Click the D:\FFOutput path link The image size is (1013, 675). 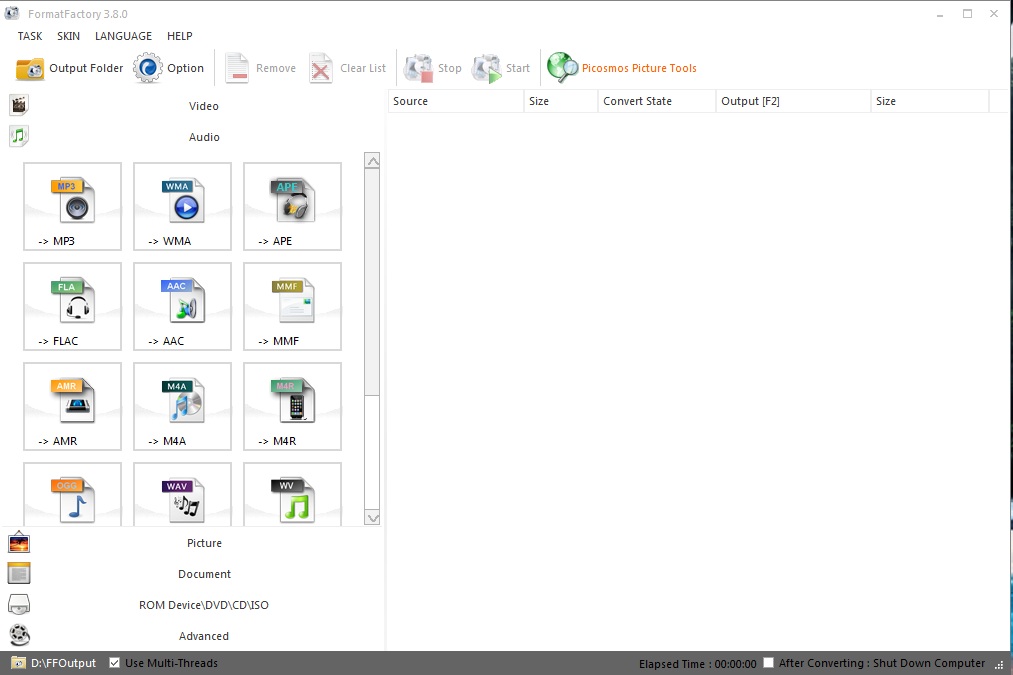pyautogui.click(x=63, y=663)
